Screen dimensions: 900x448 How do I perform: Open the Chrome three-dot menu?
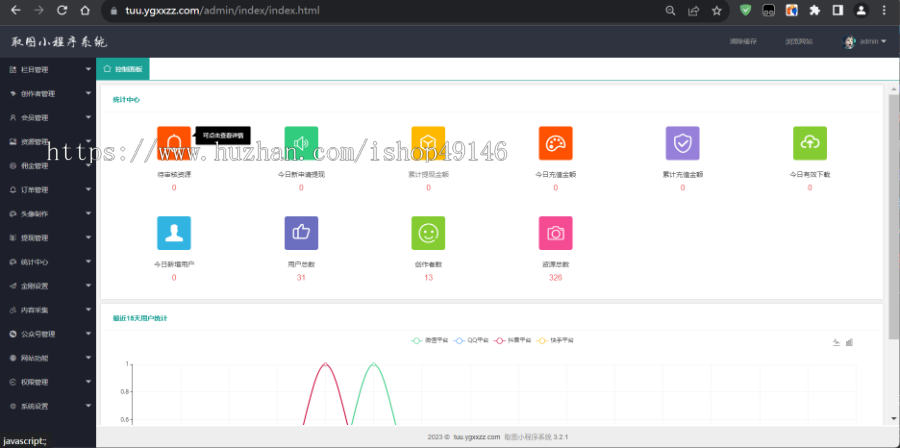click(884, 10)
